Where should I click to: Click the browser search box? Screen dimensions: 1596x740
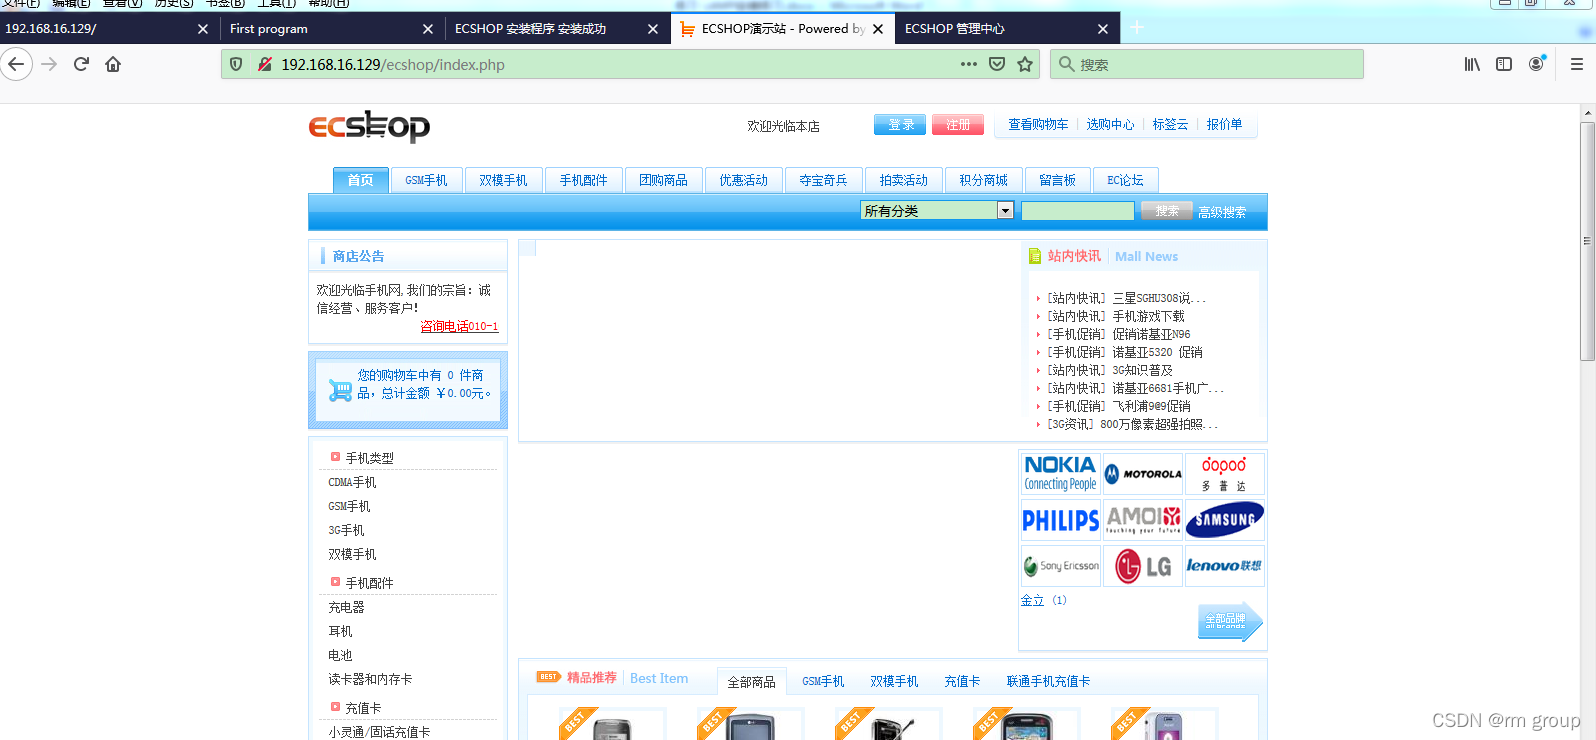pyautogui.click(x=1207, y=64)
